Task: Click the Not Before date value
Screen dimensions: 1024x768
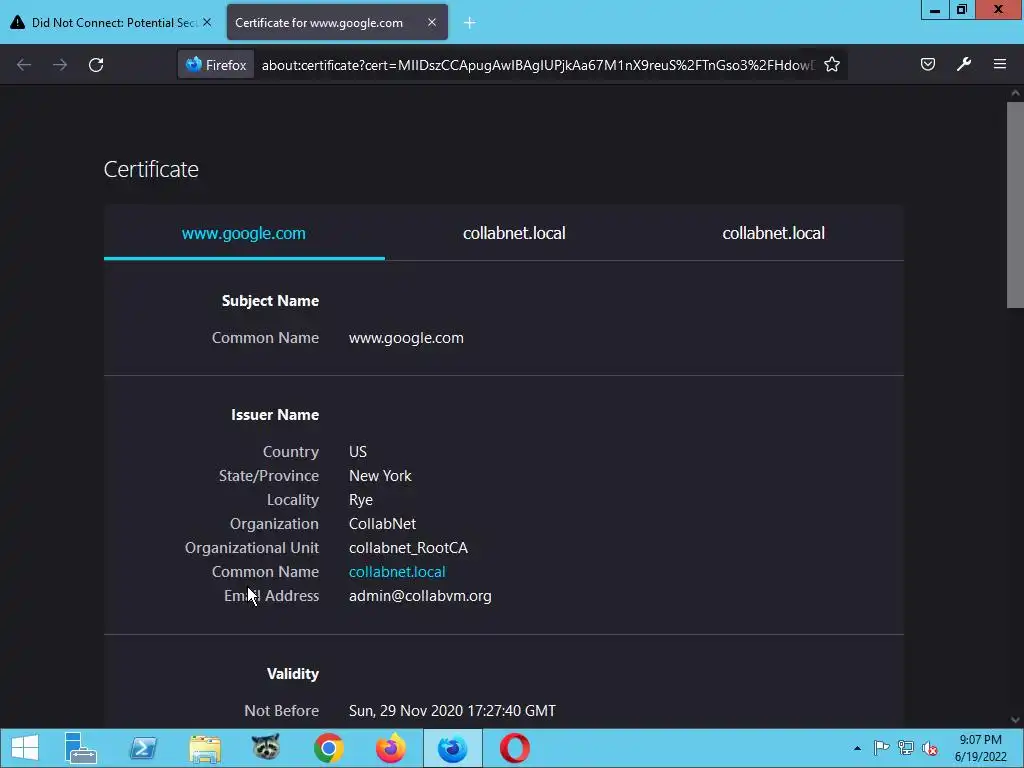Action: (x=452, y=711)
